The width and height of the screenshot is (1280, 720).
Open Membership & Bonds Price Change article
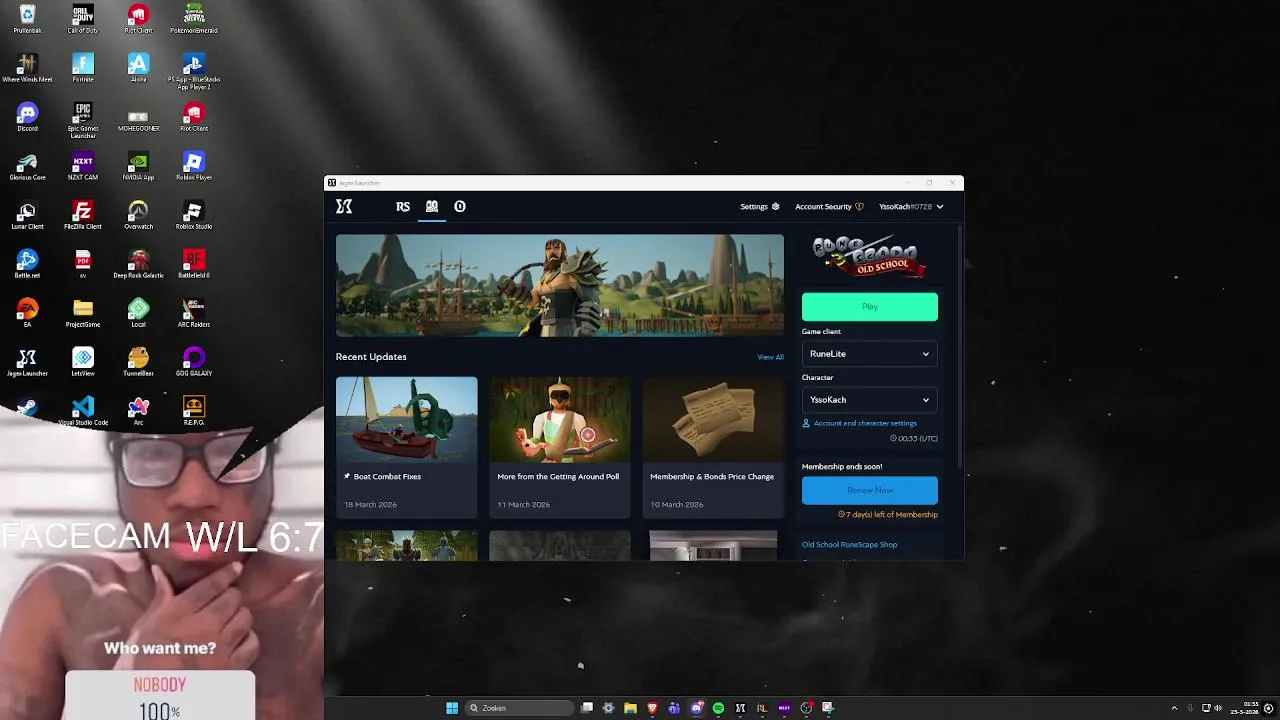[x=713, y=446]
